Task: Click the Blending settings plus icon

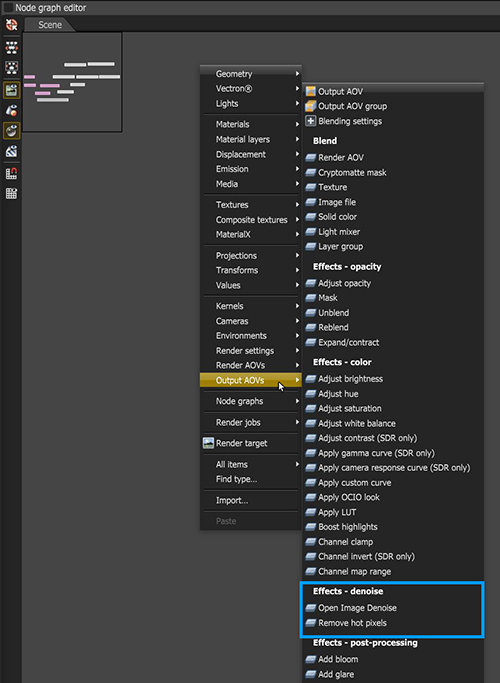Action: [x=310, y=121]
